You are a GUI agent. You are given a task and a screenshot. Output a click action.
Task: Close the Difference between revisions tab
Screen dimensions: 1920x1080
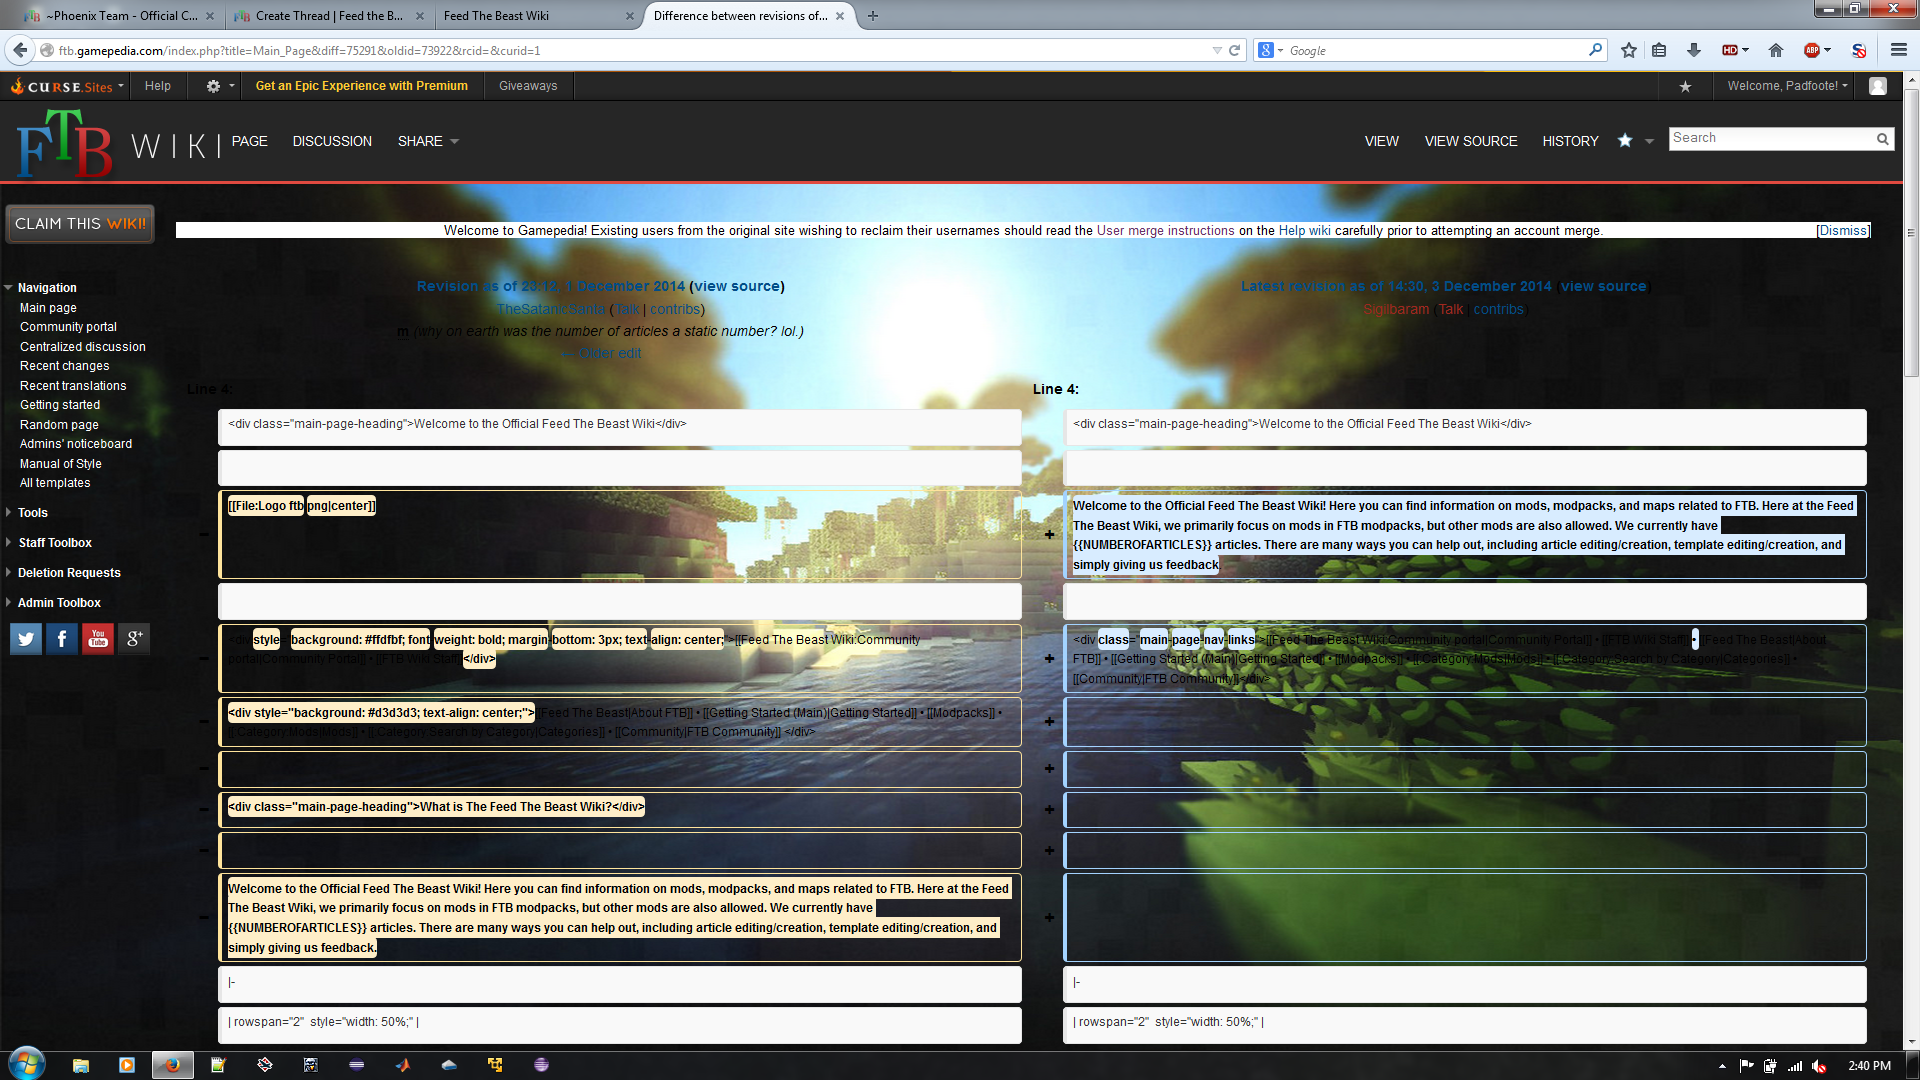click(x=840, y=16)
